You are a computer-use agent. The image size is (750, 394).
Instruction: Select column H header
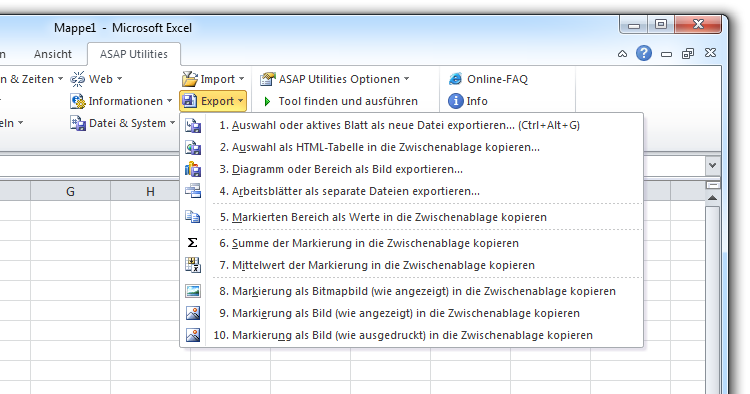(150, 192)
